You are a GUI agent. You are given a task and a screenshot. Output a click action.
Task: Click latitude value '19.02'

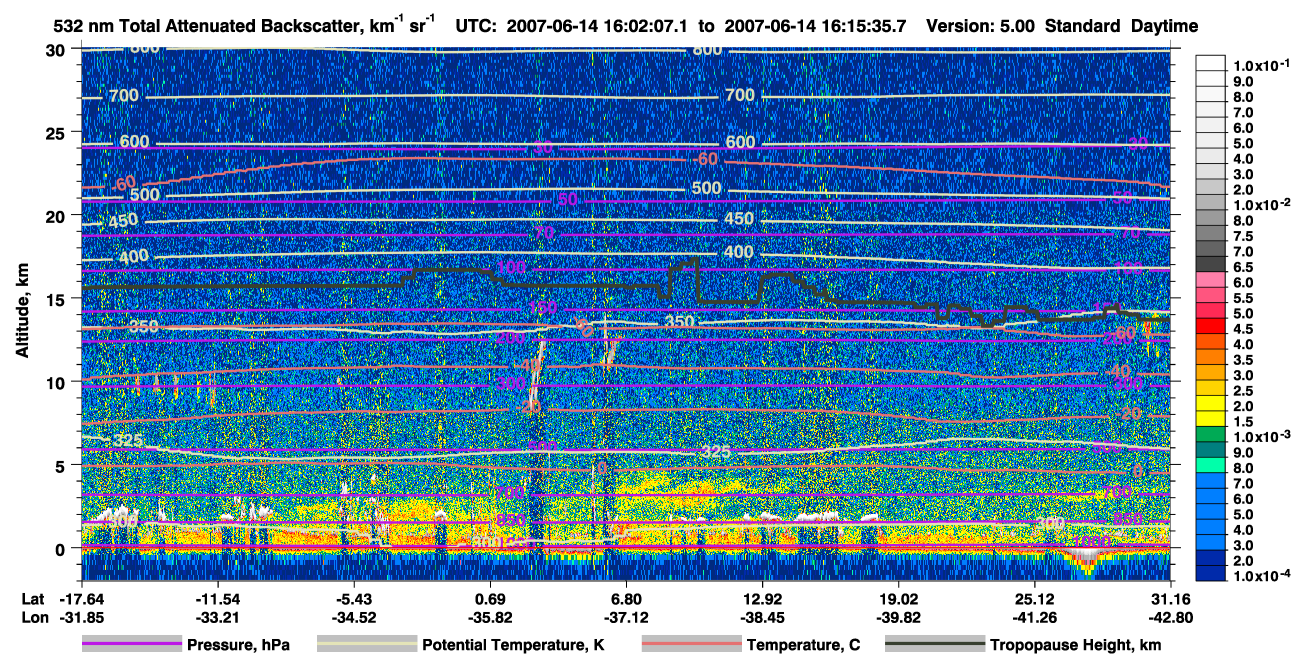pos(898,598)
